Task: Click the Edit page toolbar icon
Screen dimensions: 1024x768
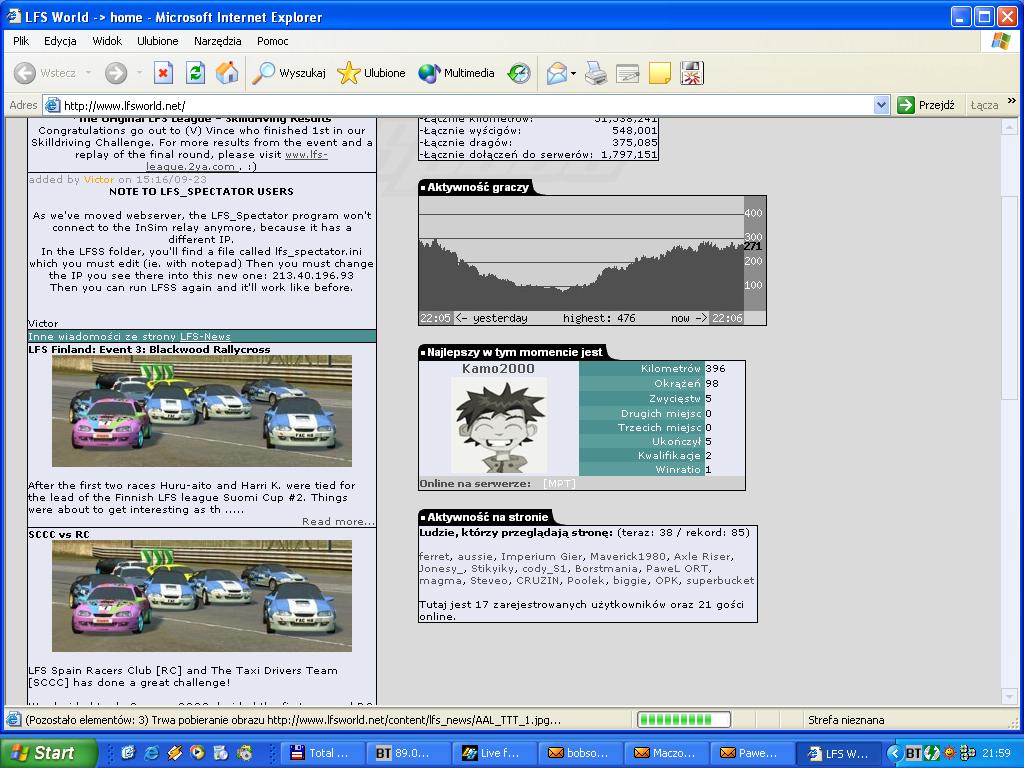Action: 628,73
